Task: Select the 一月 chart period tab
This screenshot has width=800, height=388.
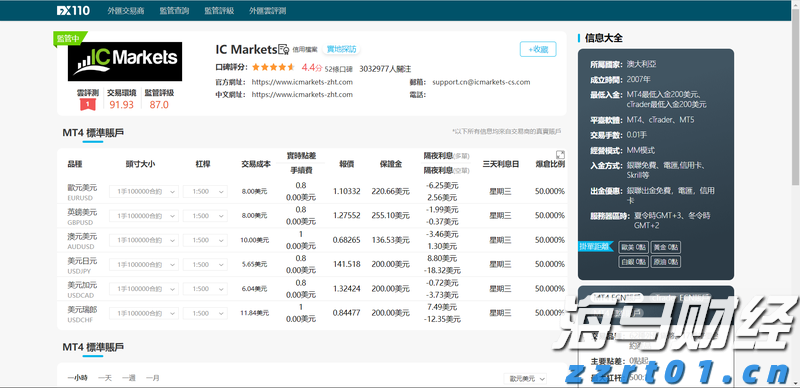Action: point(152,378)
